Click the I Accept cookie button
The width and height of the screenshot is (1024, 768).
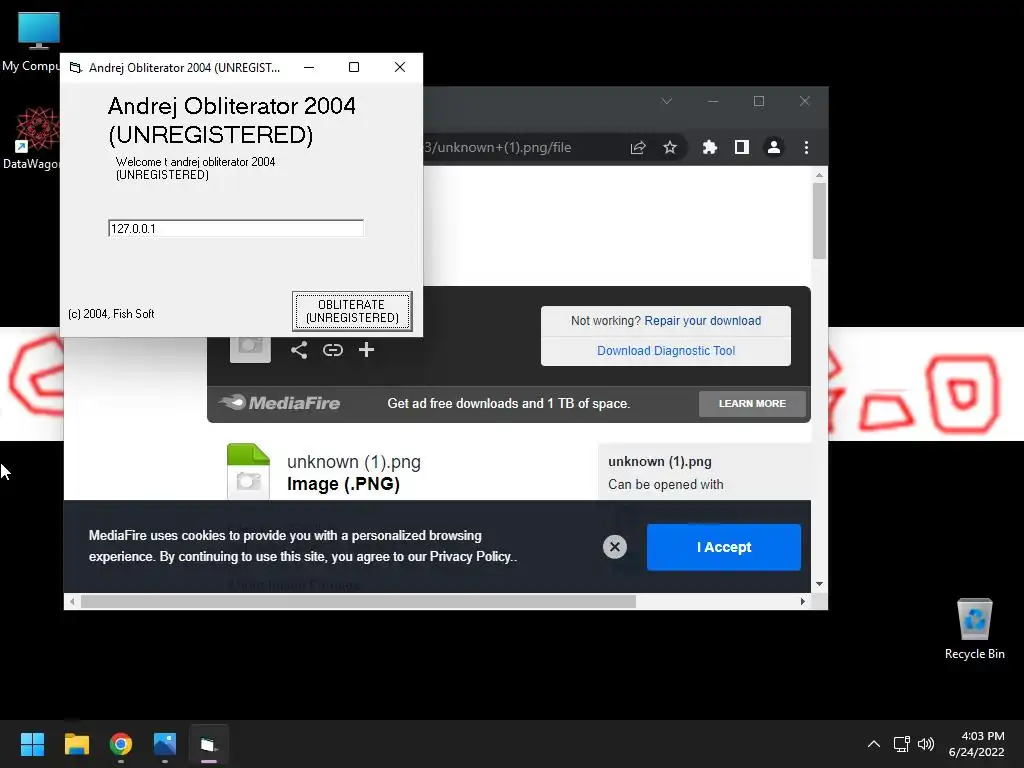(724, 547)
